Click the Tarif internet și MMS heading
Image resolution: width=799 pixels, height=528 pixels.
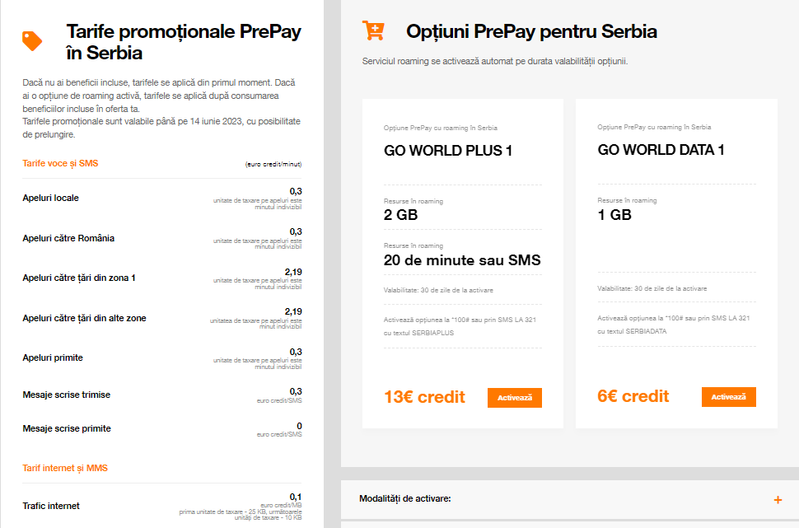tap(67, 467)
